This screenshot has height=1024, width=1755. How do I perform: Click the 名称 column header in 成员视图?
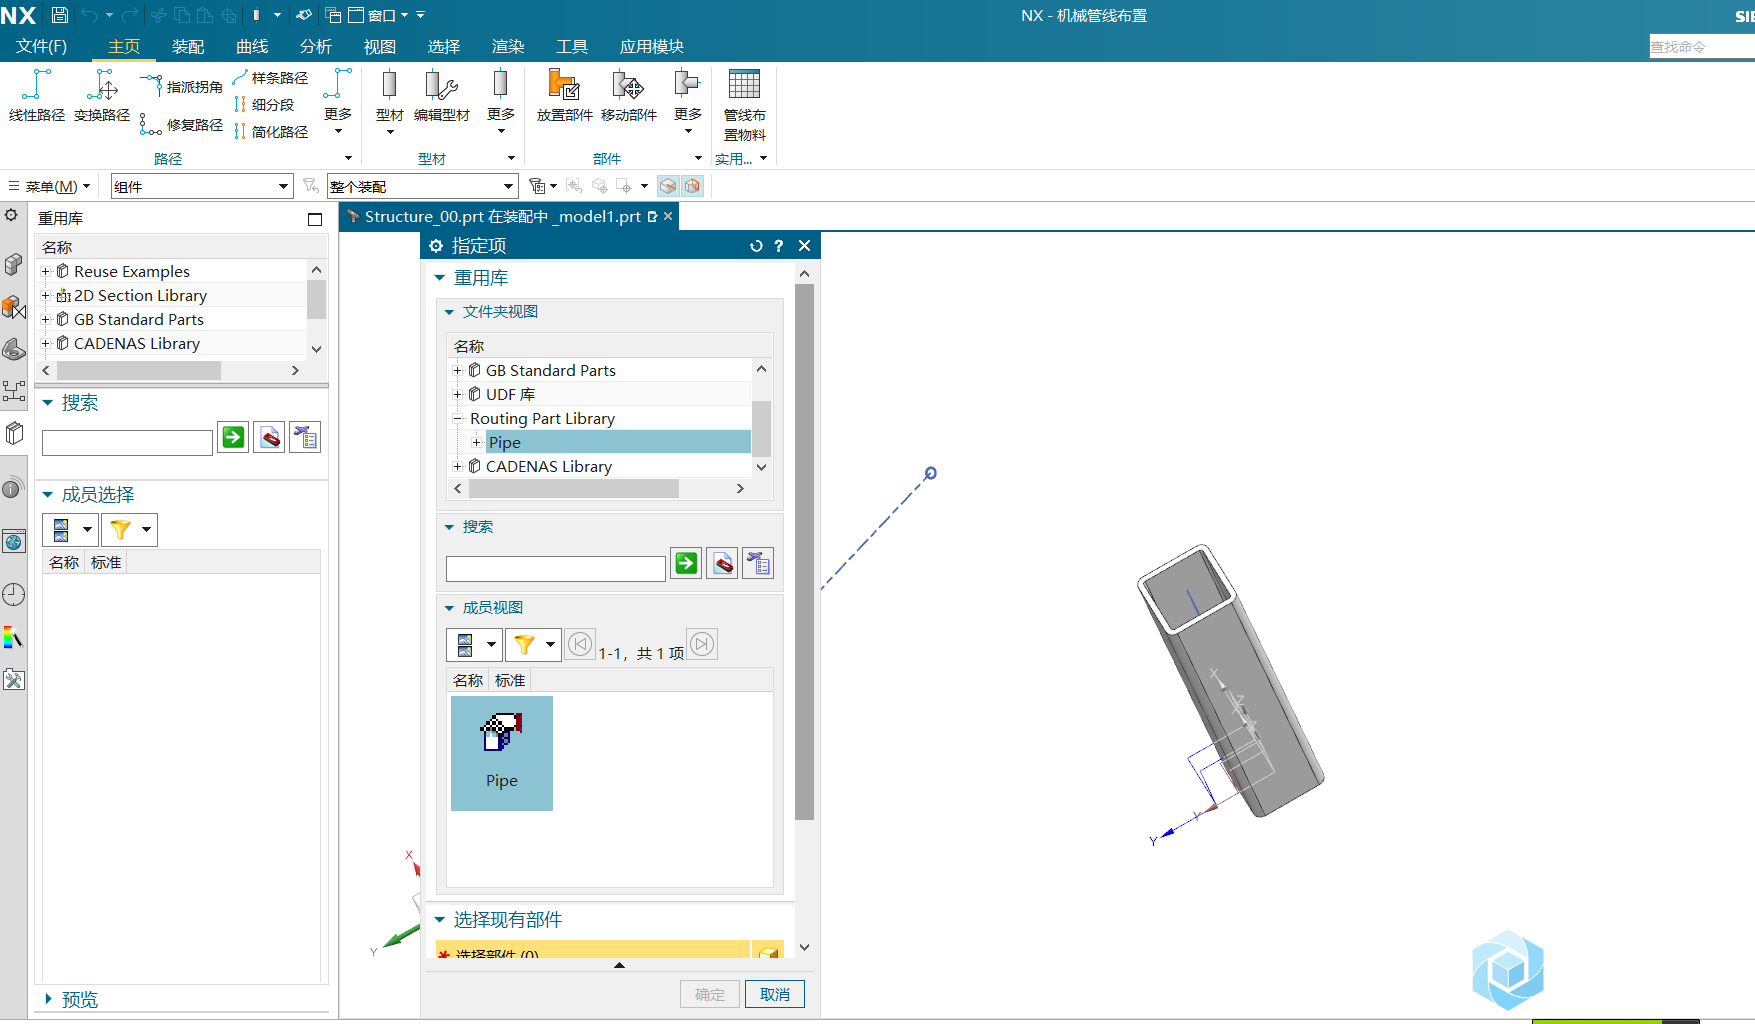click(468, 680)
